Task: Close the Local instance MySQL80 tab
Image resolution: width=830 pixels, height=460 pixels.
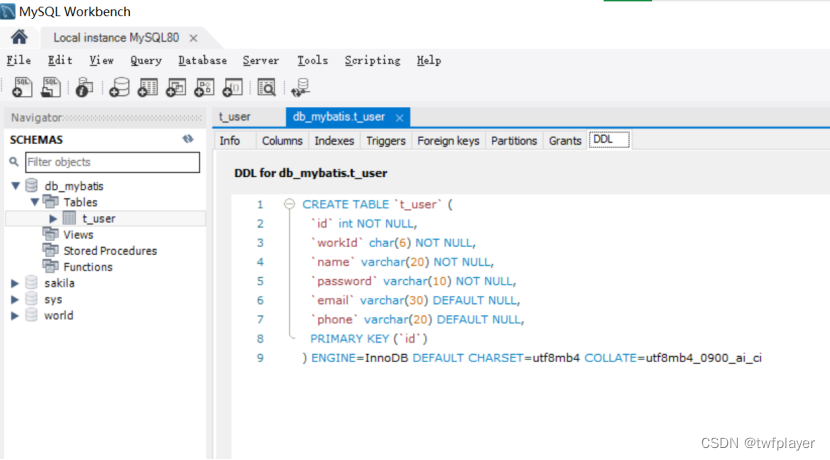Action: pos(194,38)
